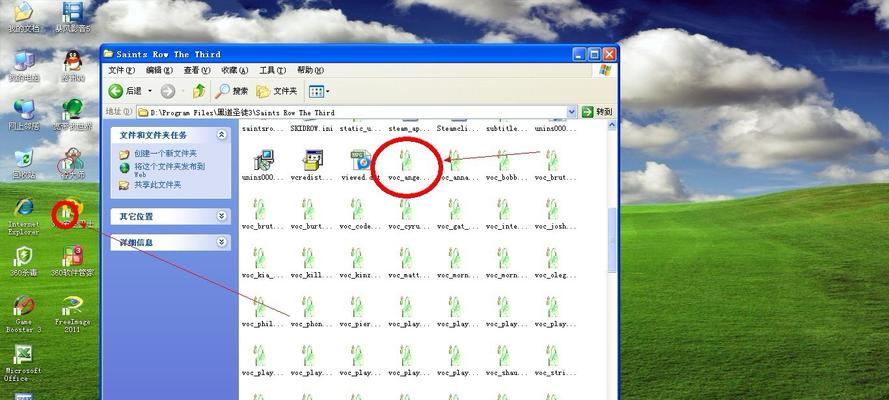
Task: Open Game Booster 3 desktop icon
Action: coord(24,306)
